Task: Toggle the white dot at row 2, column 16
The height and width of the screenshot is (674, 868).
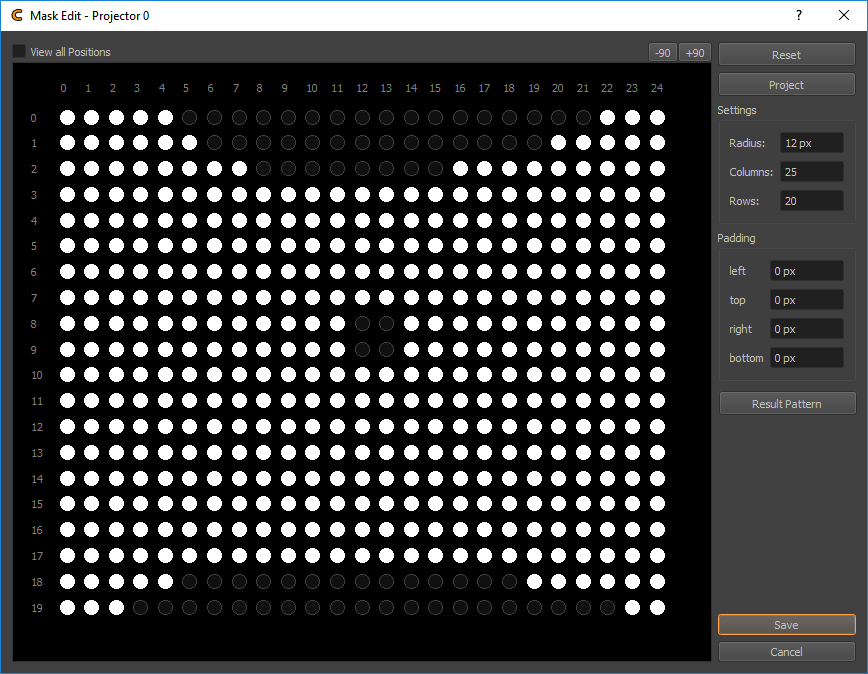Action: point(460,169)
